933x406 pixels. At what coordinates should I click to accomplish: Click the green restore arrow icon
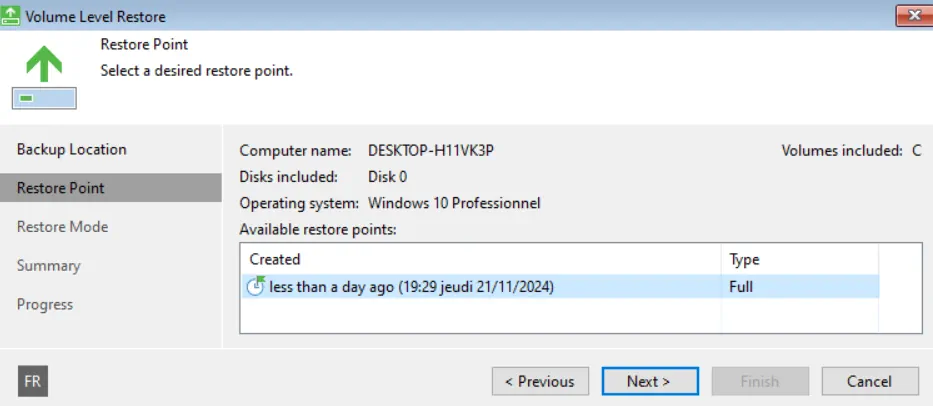(x=44, y=64)
